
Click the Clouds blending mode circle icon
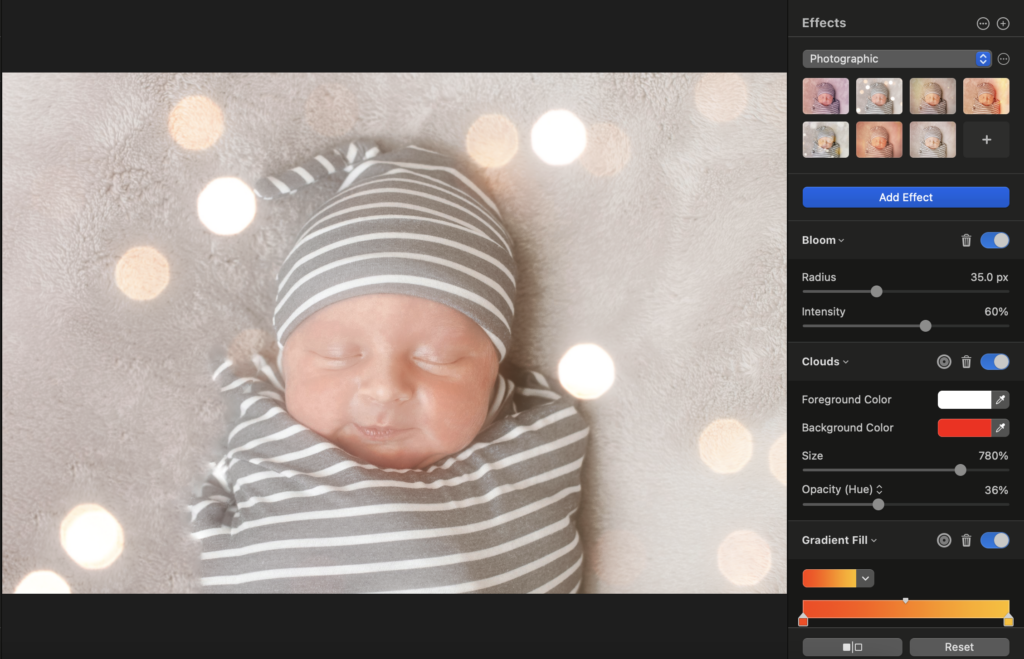pyautogui.click(x=944, y=362)
